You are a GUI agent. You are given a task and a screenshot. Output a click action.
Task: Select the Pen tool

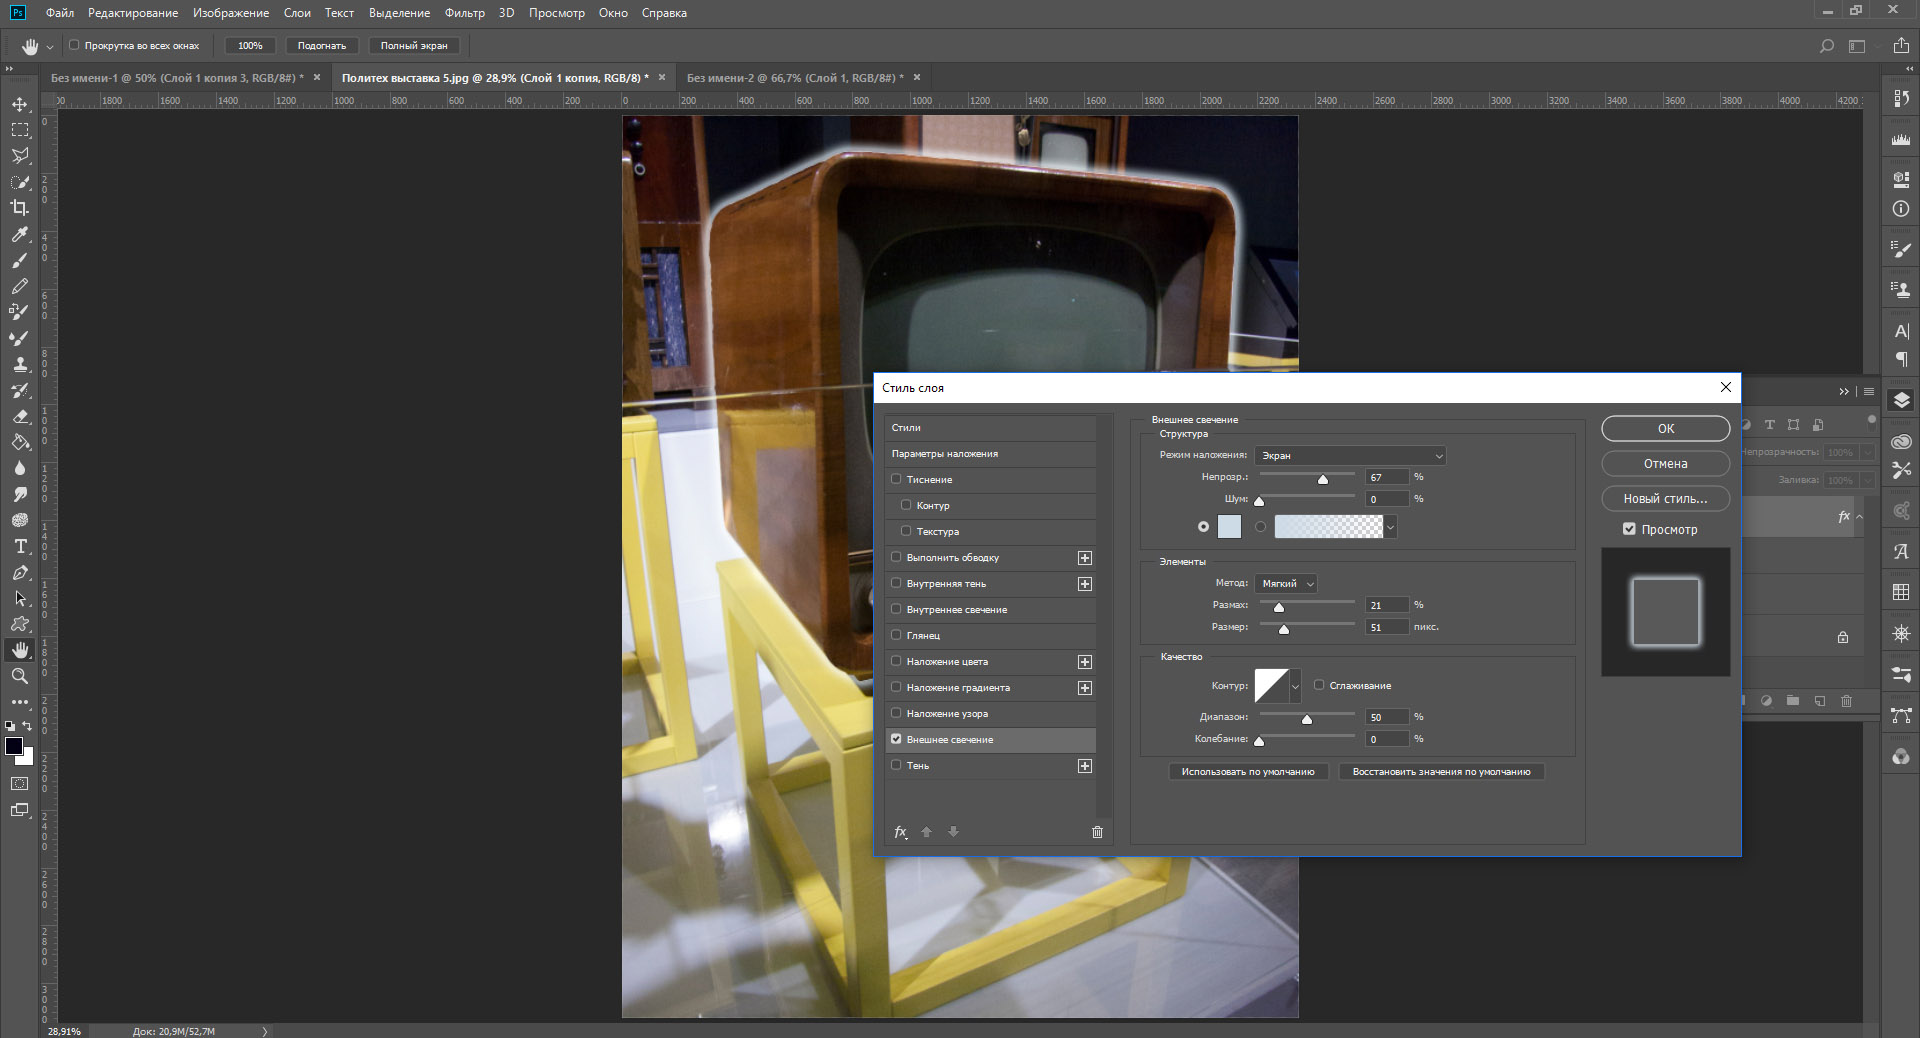[20, 572]
